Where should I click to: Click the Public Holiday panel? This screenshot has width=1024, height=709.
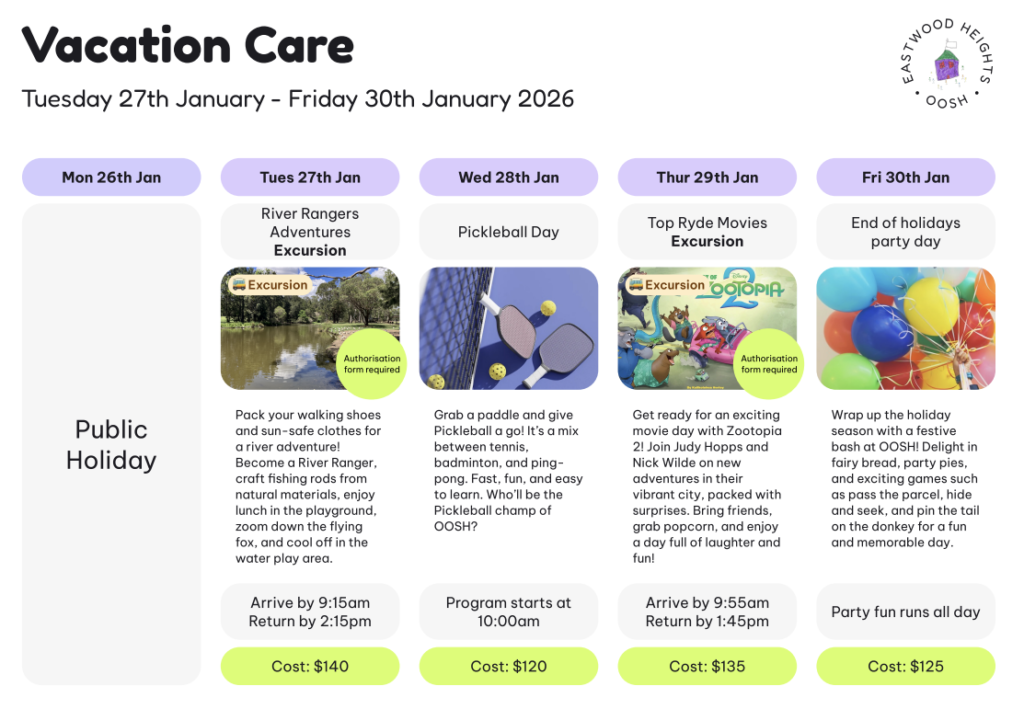point(111,444)
